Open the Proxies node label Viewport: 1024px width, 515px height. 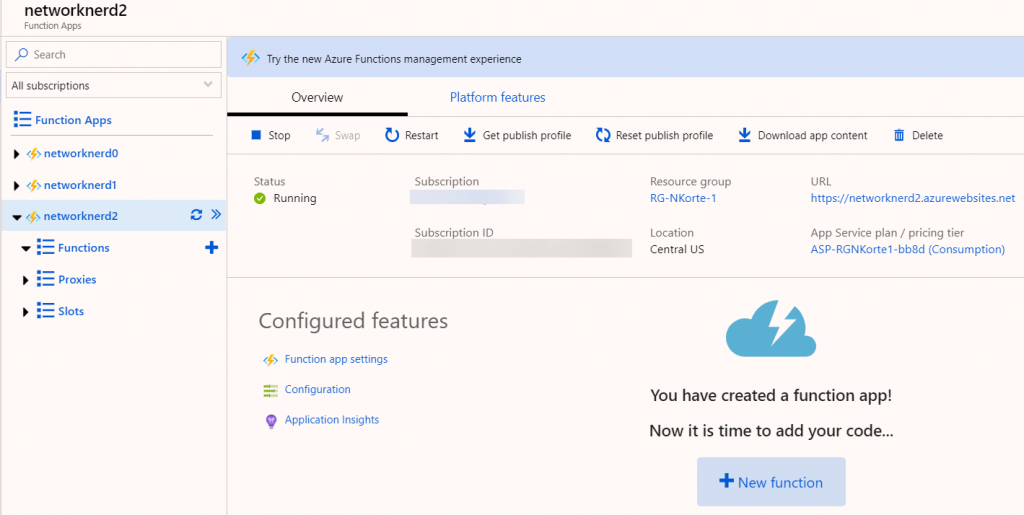coord(77,279)
